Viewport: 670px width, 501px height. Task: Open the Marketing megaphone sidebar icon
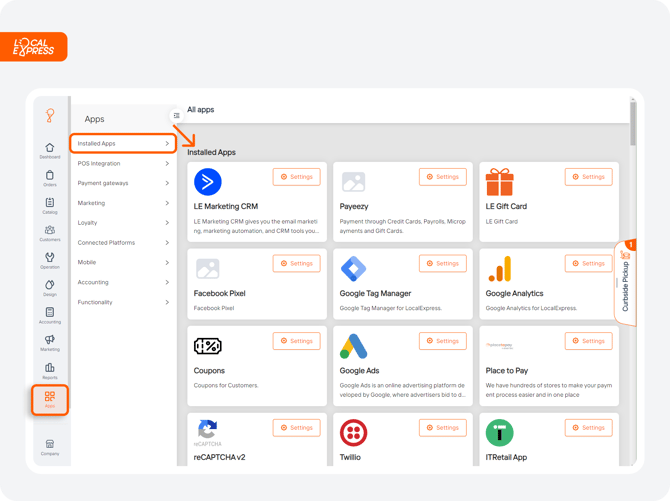tap(50, 342)
